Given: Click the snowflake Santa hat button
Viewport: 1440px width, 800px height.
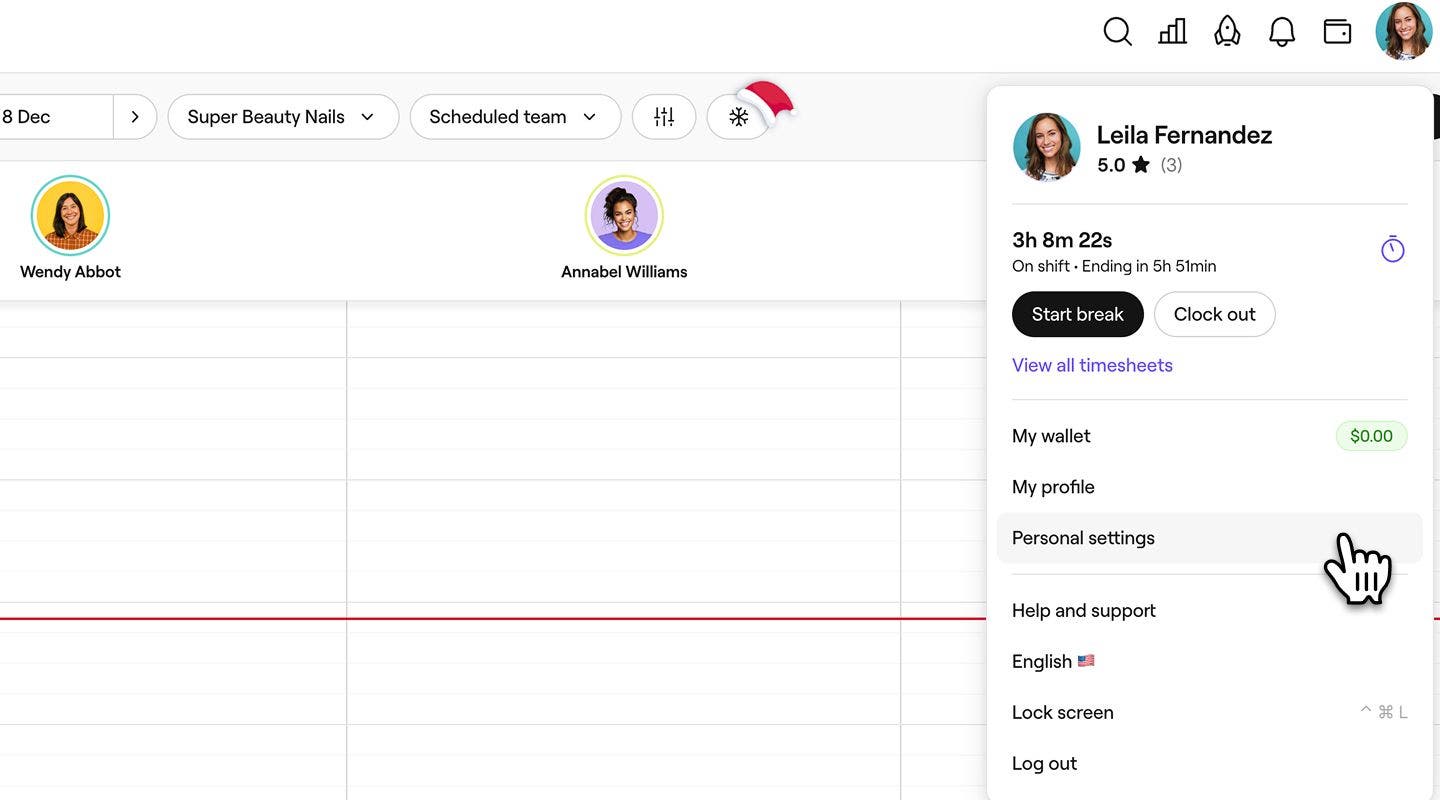Looking at the screenshot, I should 739,117.
